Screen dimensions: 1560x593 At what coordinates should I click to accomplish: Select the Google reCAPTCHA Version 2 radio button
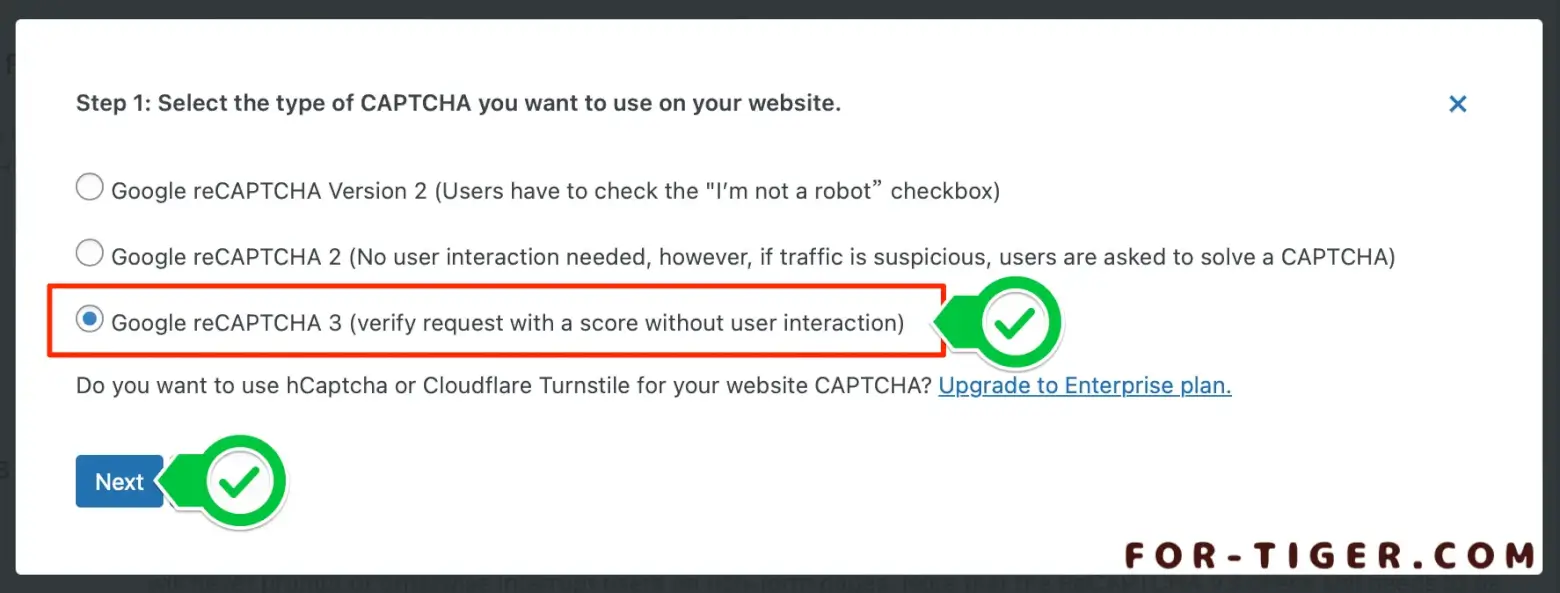tap(89, 187)
